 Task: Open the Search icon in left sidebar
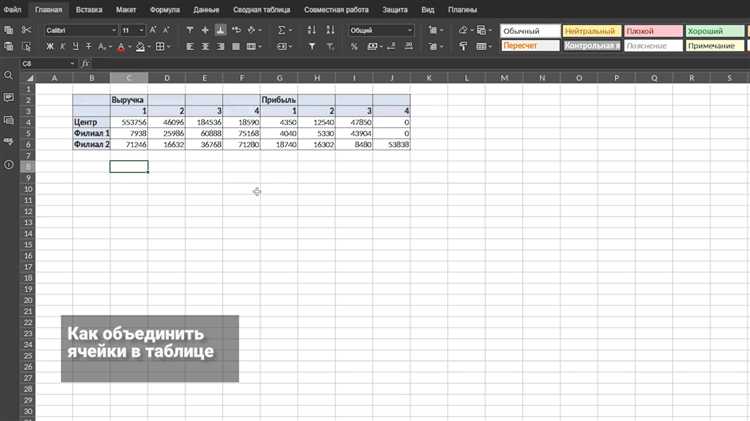coord(8,75)
